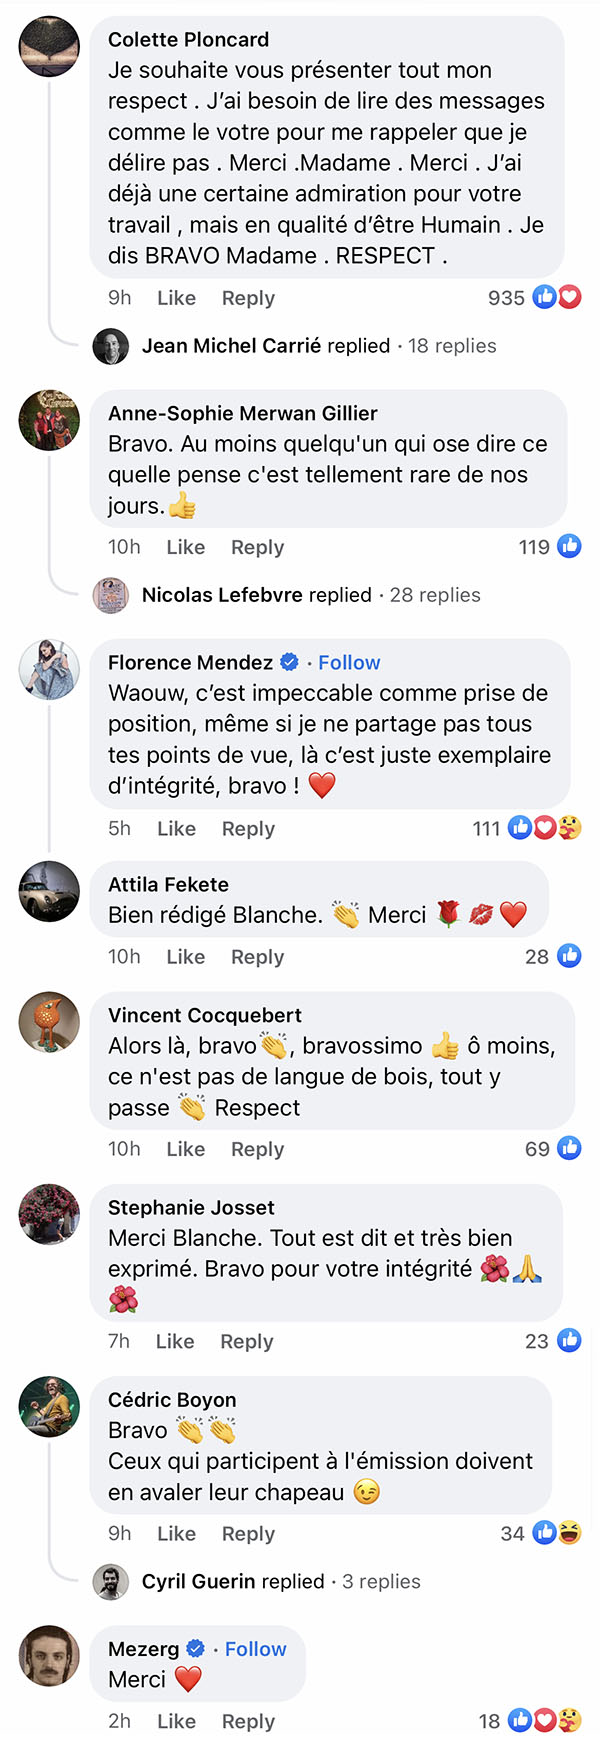Image resolution: width=600 pixels, height=1755 pixels.
Task: Reply to Attila Fekete's comment
Action: point(257,957)
